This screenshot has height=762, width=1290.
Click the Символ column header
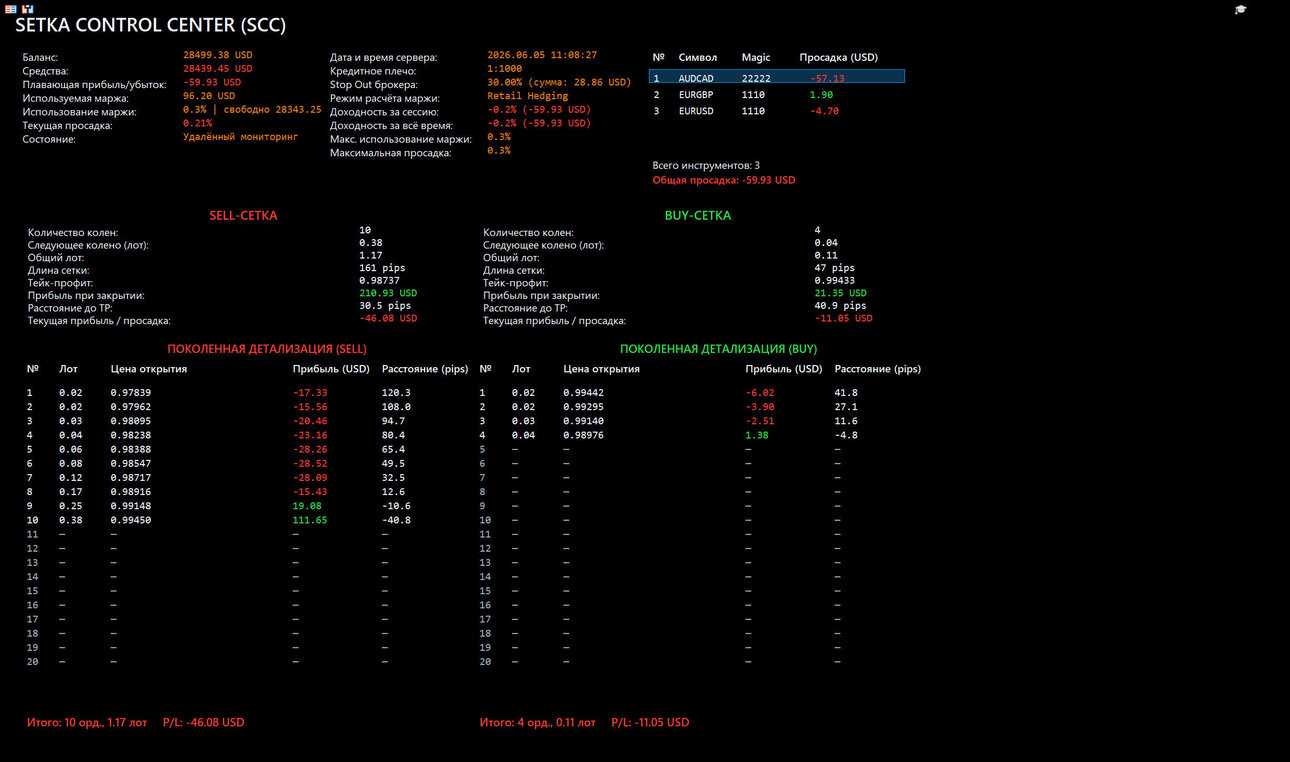point(697,58)
